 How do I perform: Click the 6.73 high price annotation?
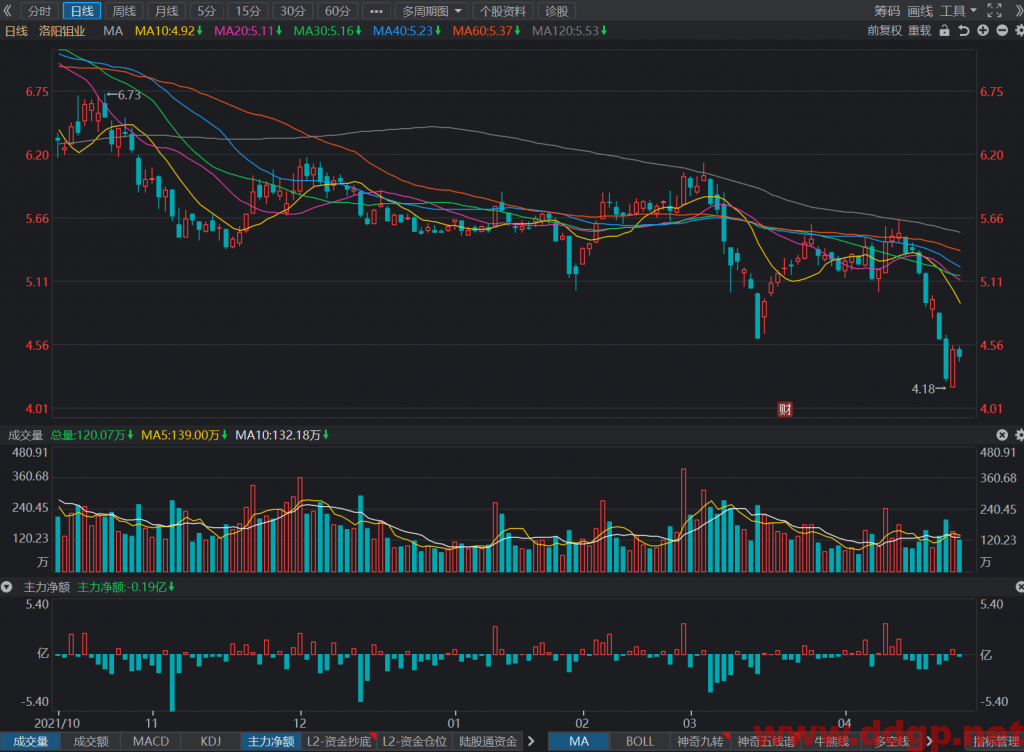pyautogui.click(x=124, y=95)
